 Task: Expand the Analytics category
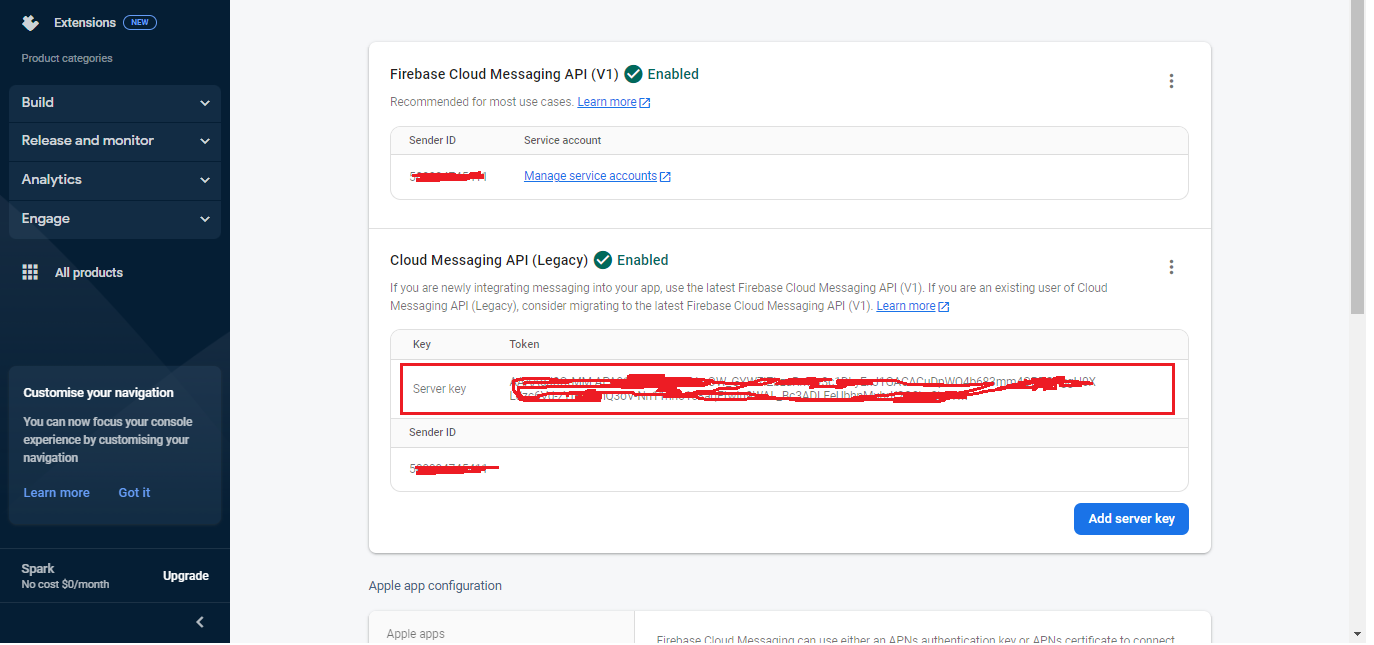tap(114, 180)
